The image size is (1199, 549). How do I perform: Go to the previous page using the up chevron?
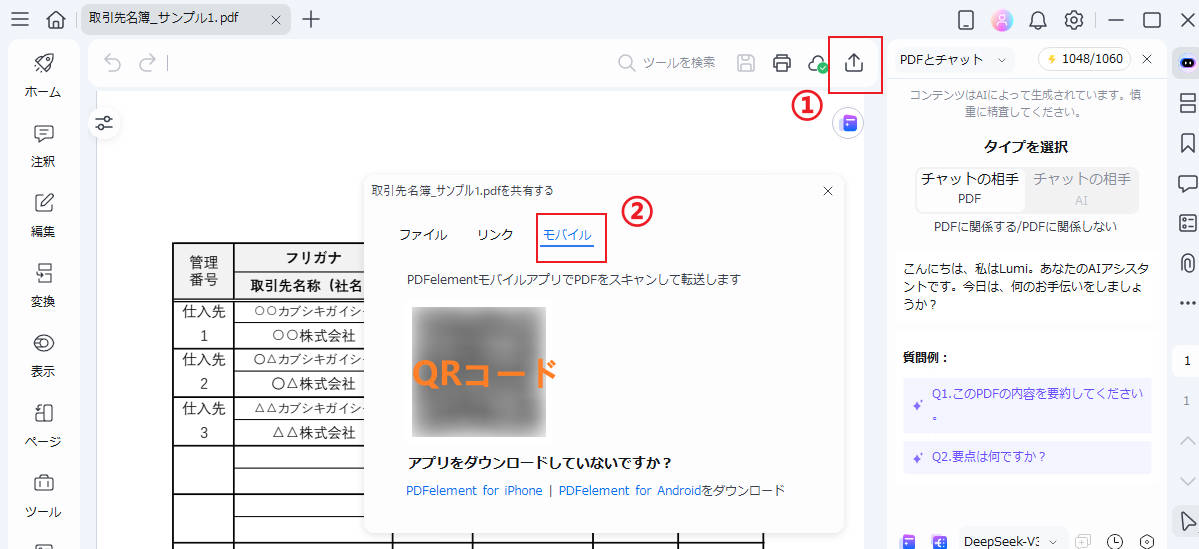click(x=1187, y=440)
